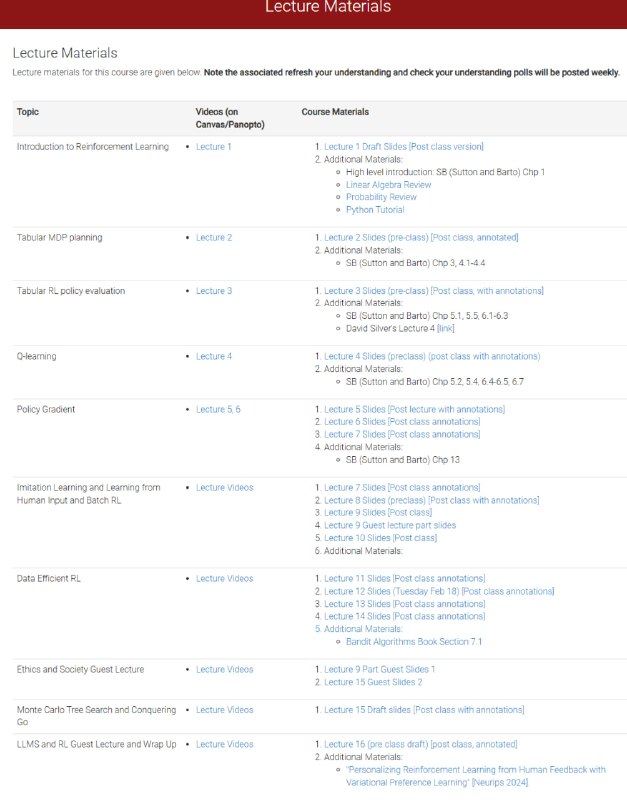The image size is (627, 800).
Task: Open Lecture 2 Slides (pre-class)
Action: pyautogui.click(x=375, y=238)
